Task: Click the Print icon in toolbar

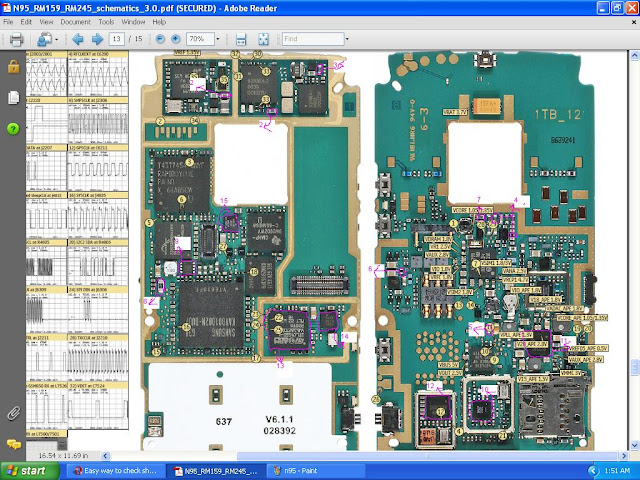Action: coord(16,39)
